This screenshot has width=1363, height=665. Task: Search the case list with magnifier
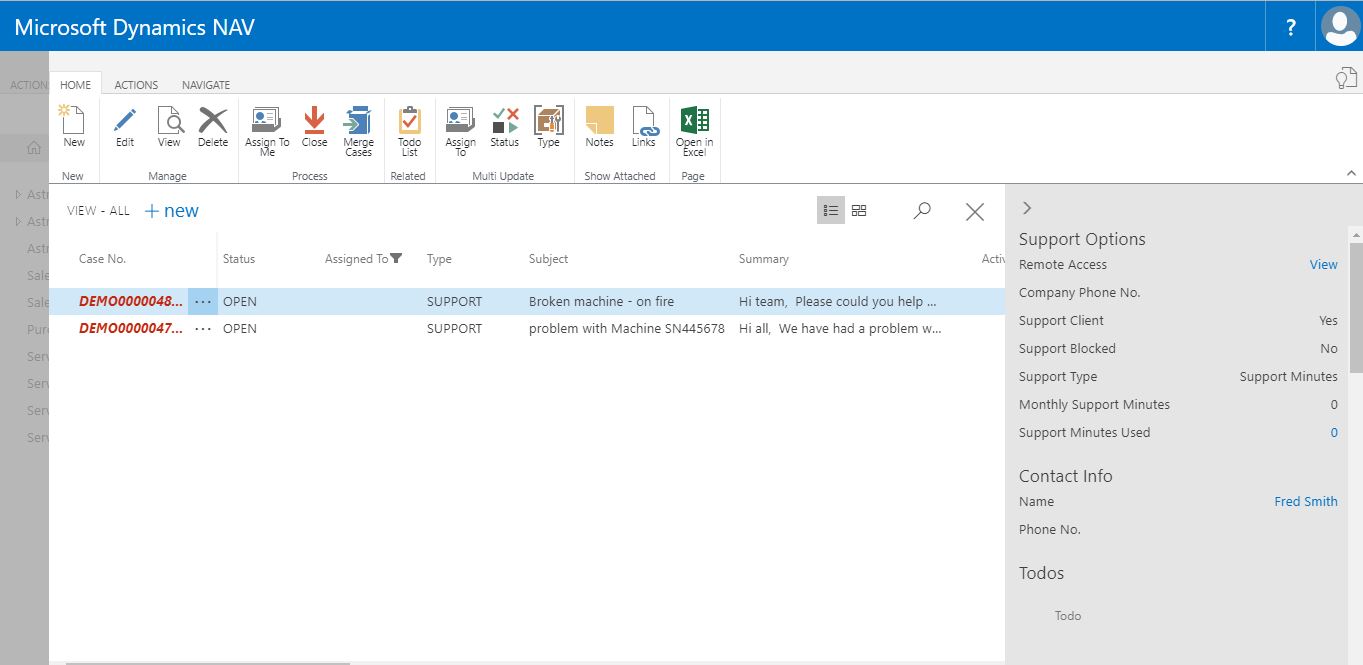922,210
